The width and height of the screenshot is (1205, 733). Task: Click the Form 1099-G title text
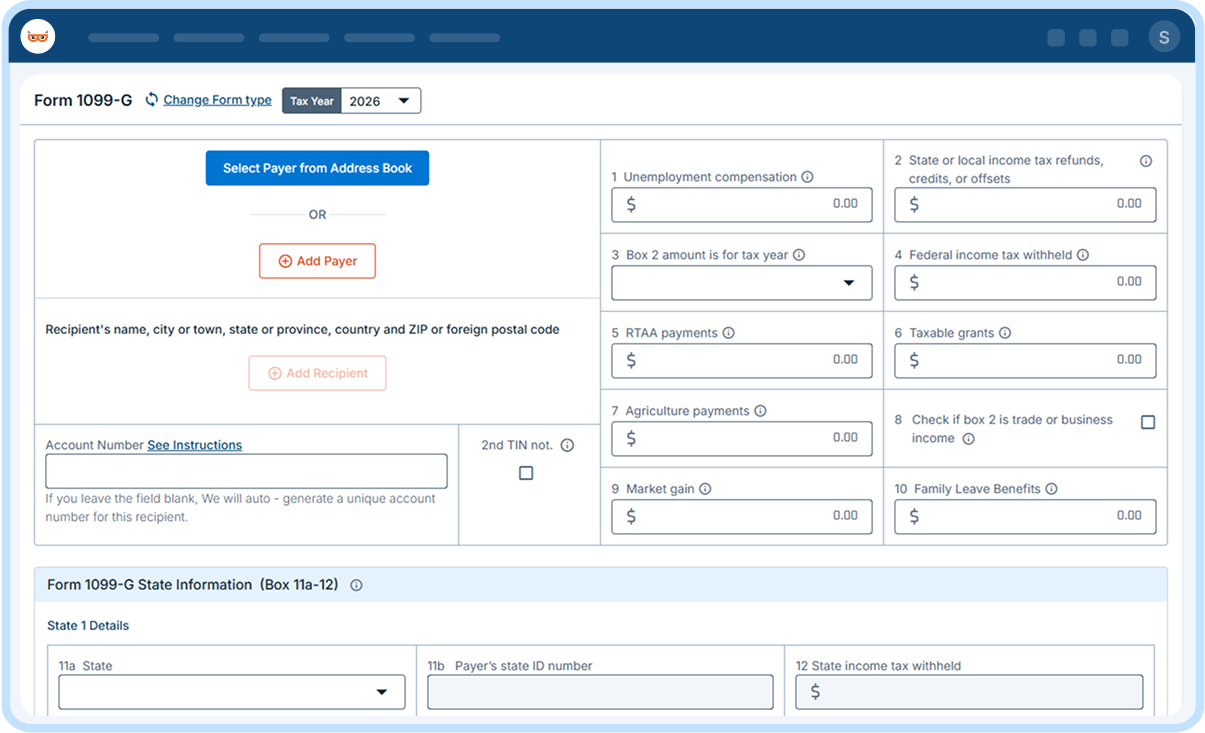click(x=83, y=100)
